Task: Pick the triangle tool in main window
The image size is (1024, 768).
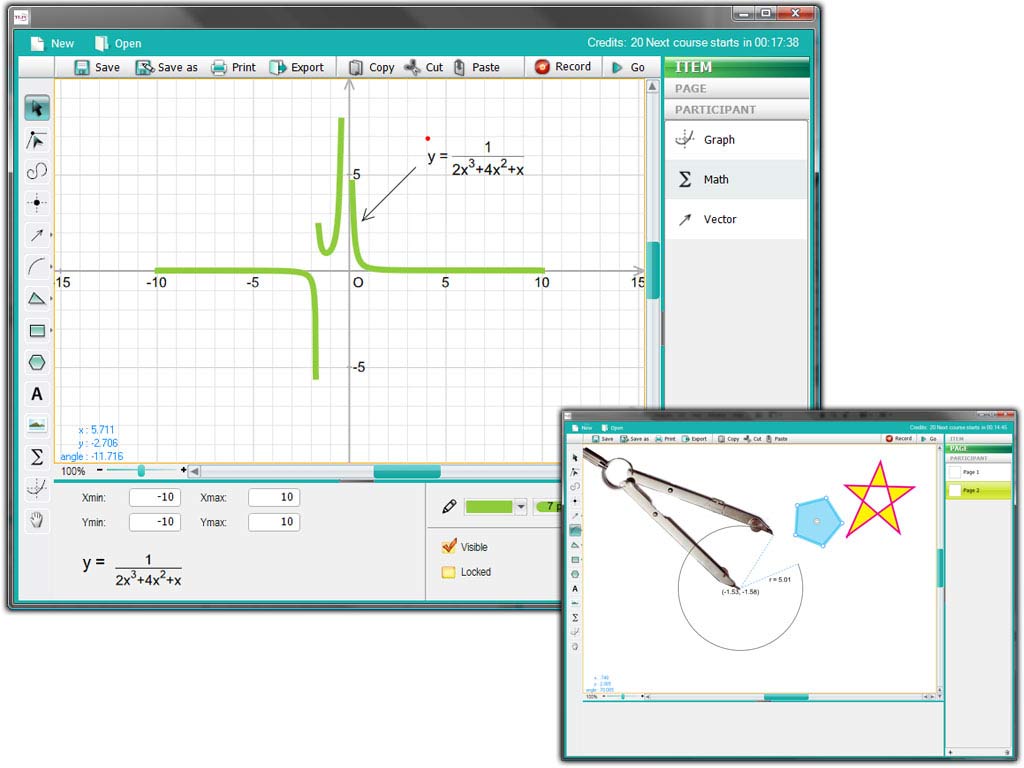Action: point(37,298)
